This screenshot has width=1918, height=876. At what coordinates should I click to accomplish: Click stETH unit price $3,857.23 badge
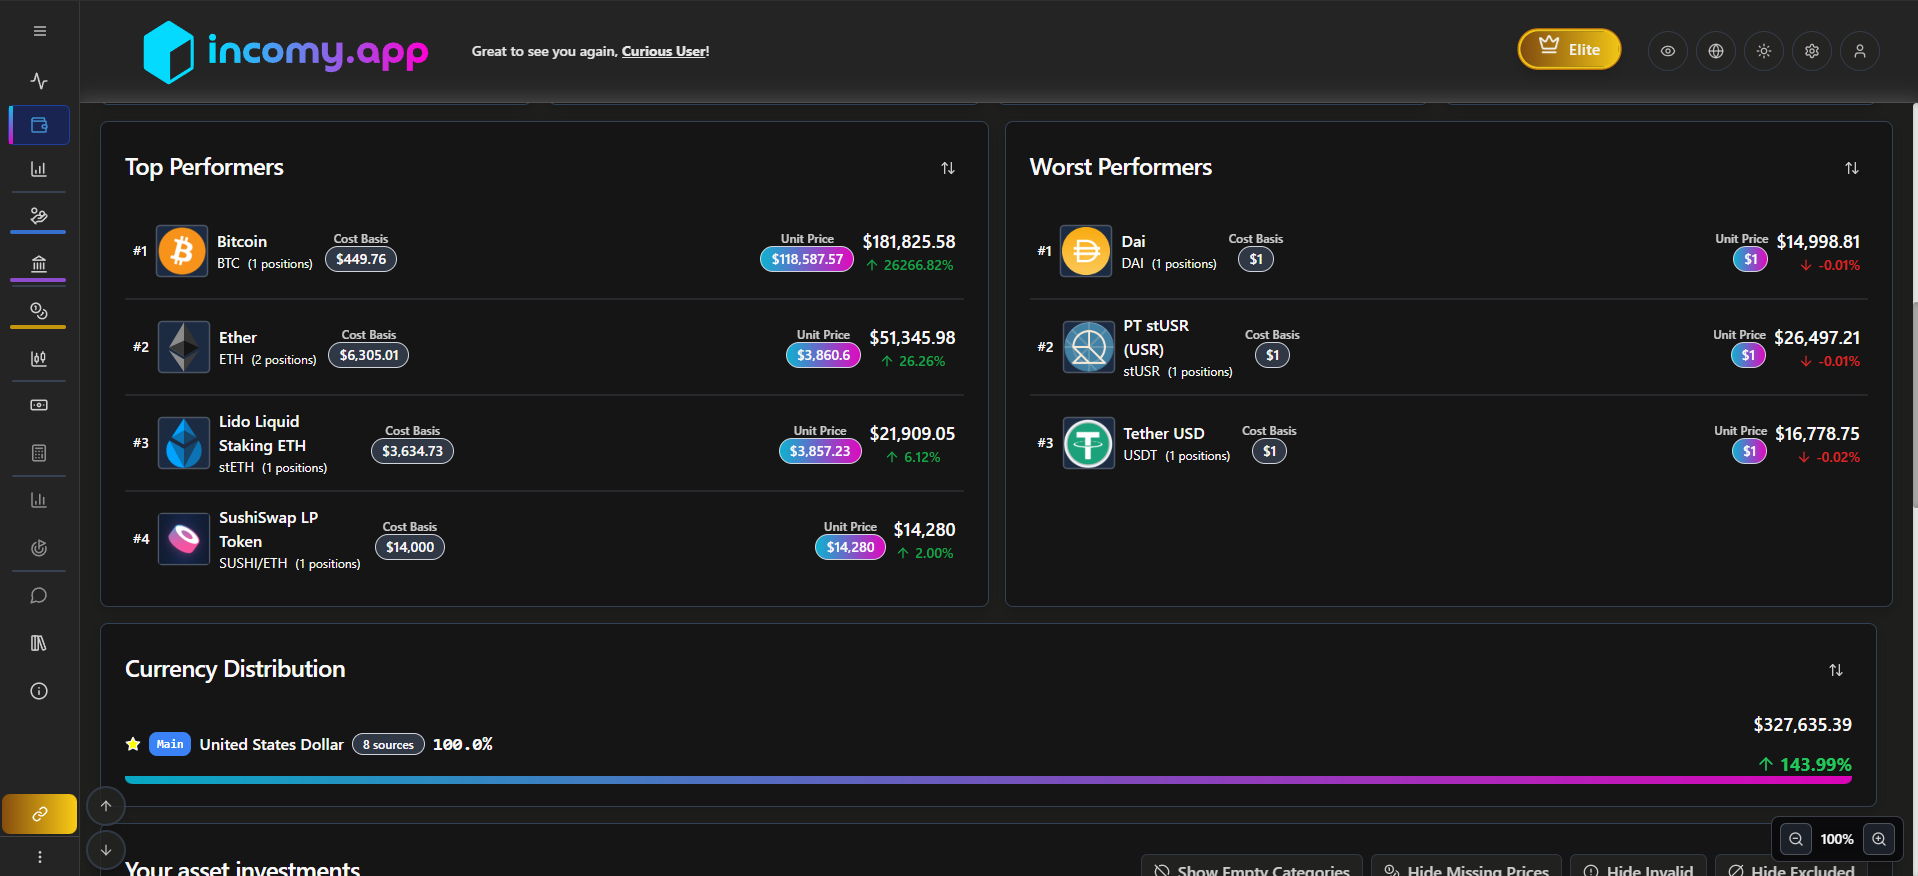tap(820, 451)
